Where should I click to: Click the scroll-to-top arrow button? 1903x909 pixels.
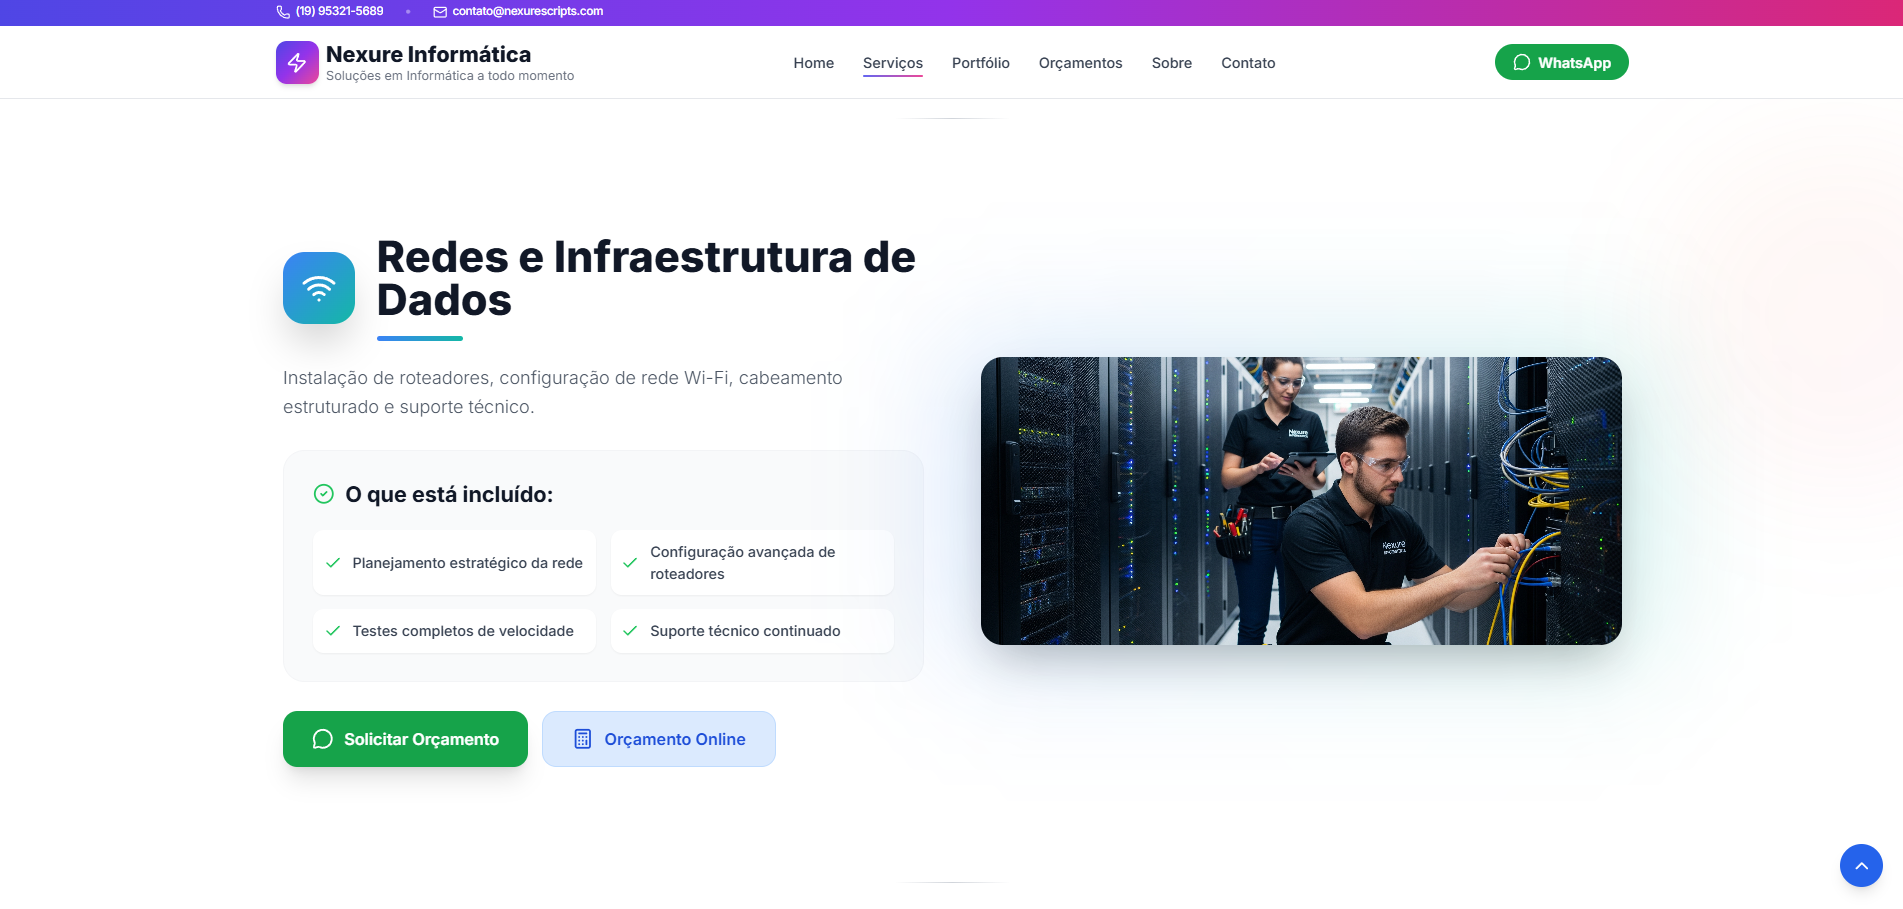click(x=1861, y=866)
